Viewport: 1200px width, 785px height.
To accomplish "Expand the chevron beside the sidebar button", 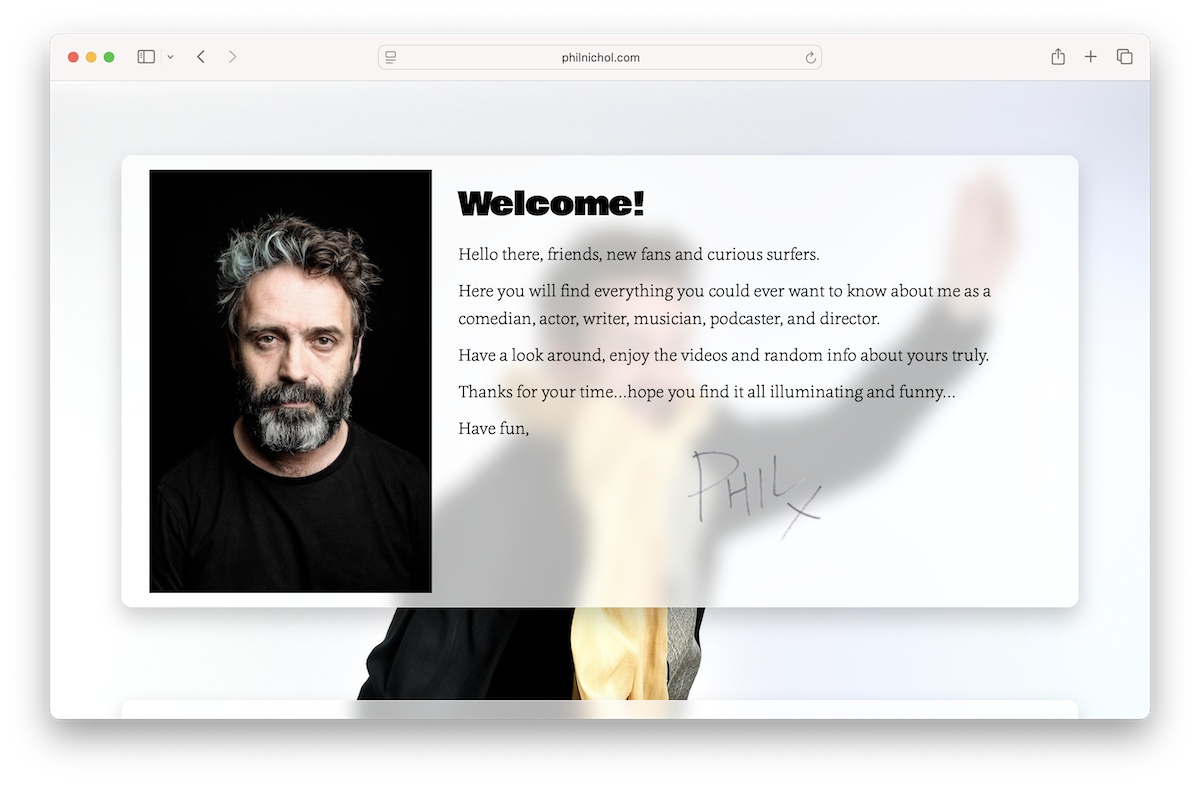I will (x=169, y=57).
